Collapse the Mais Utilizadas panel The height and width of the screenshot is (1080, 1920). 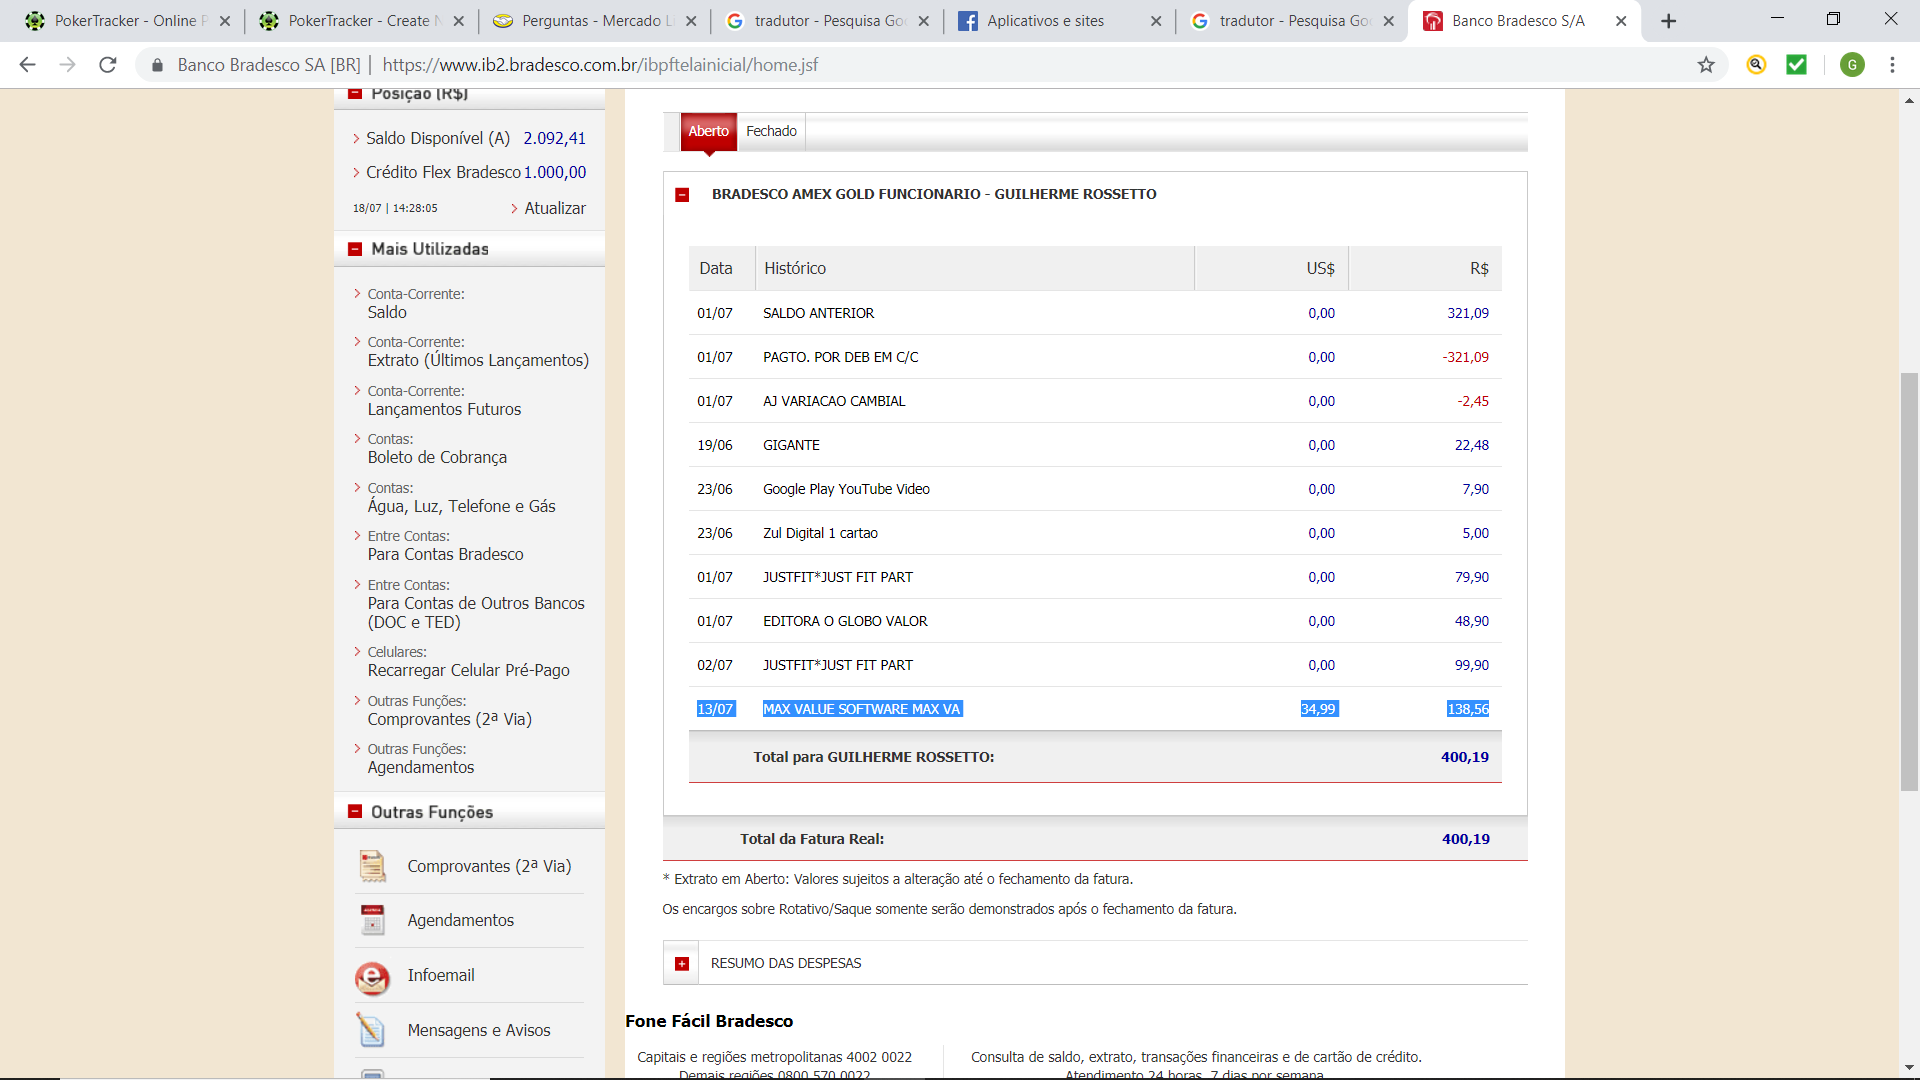[354, 249]
